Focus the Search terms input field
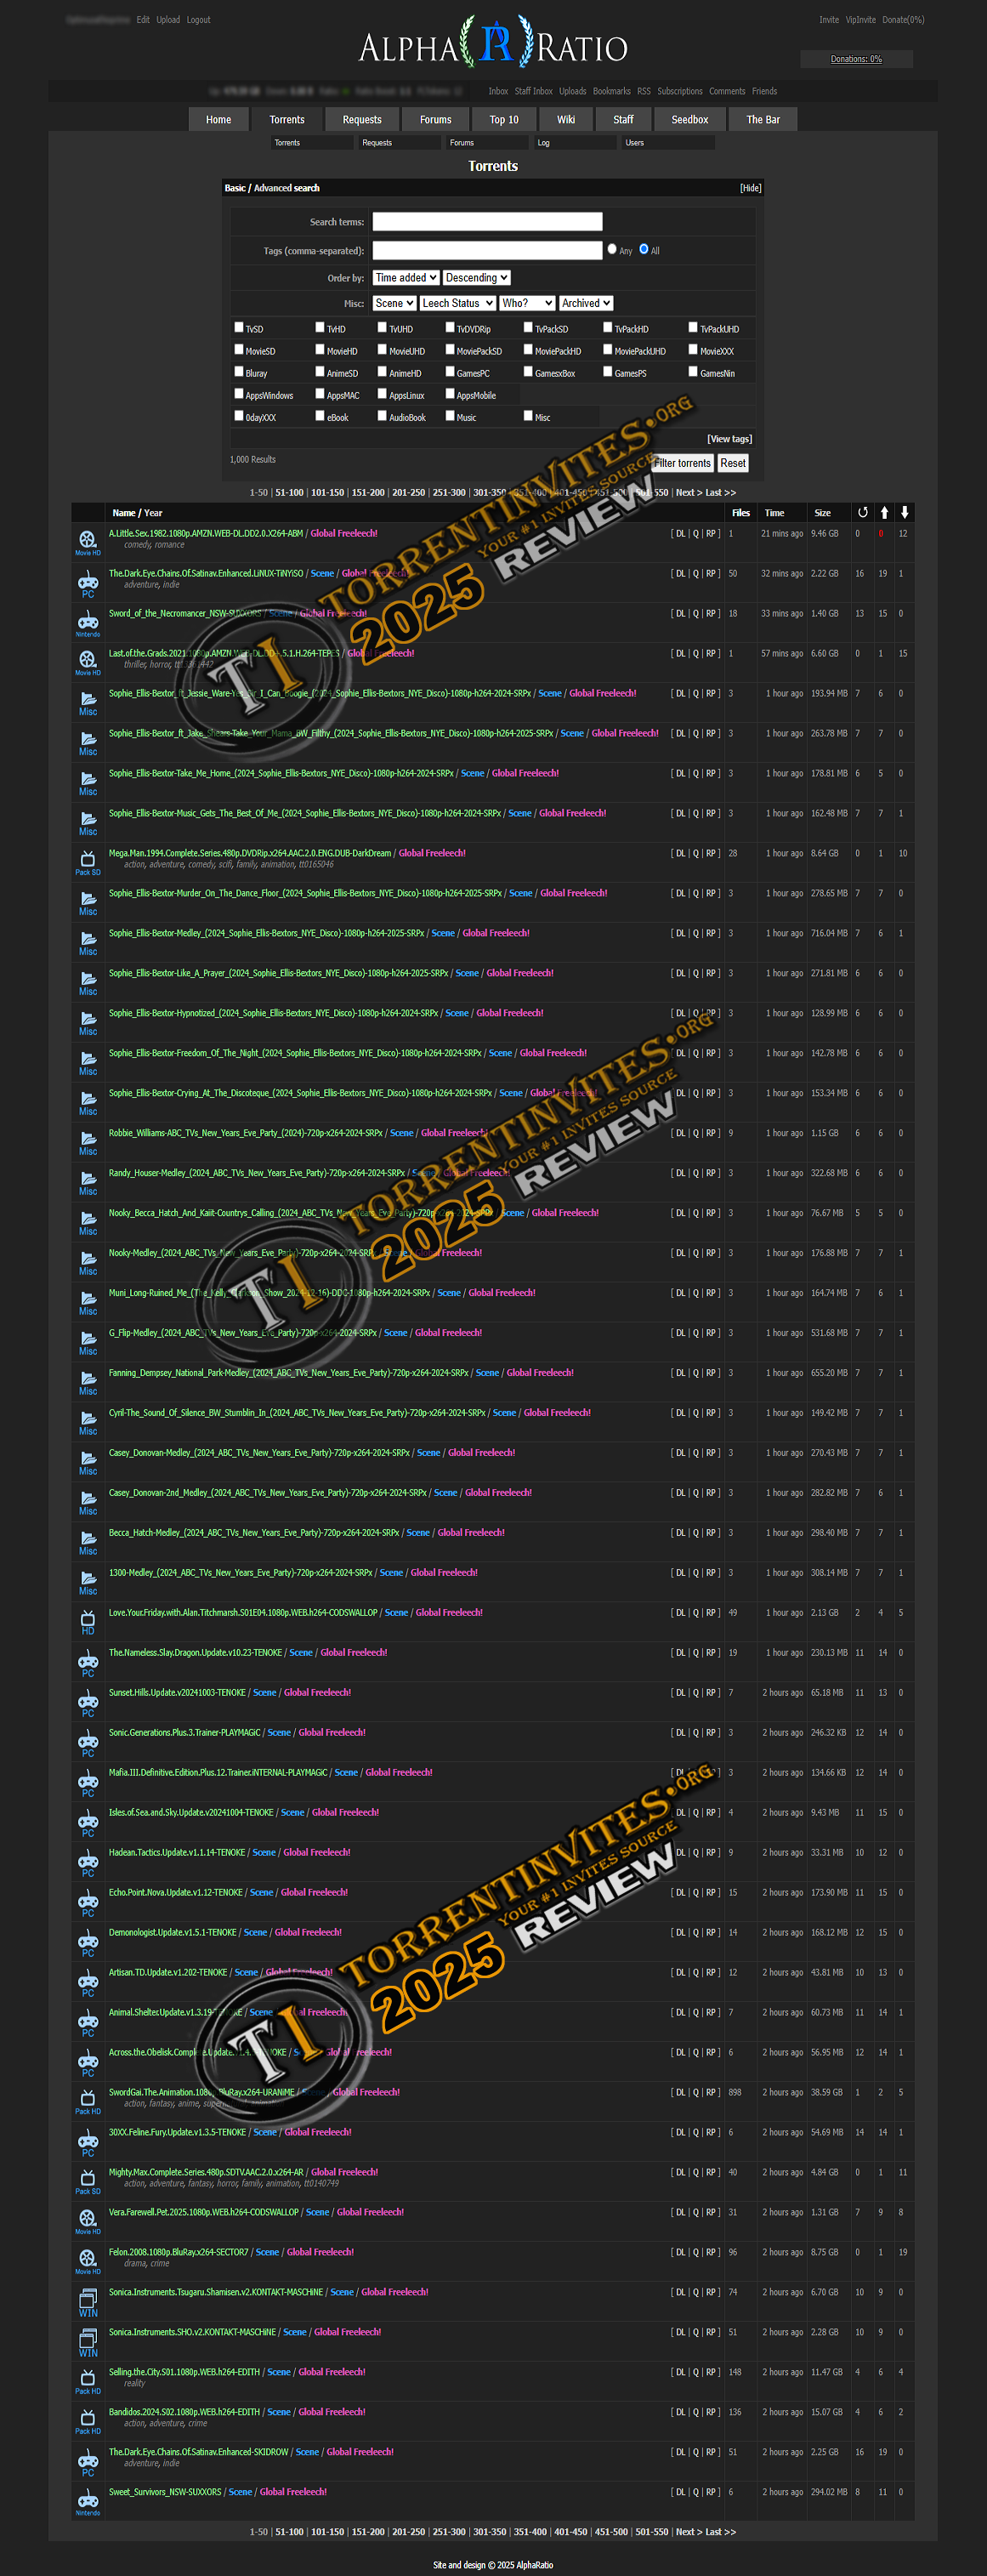The height and width of the screenshot is (2576, 987). pos(487,222)
